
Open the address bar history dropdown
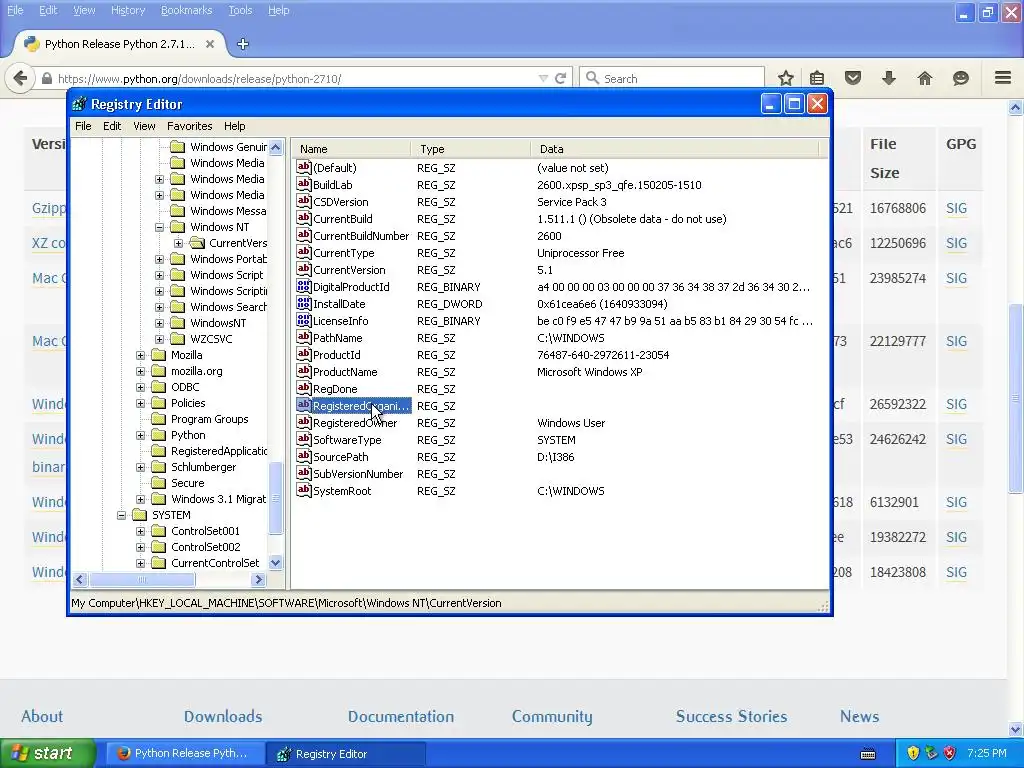tap(543, 78)
